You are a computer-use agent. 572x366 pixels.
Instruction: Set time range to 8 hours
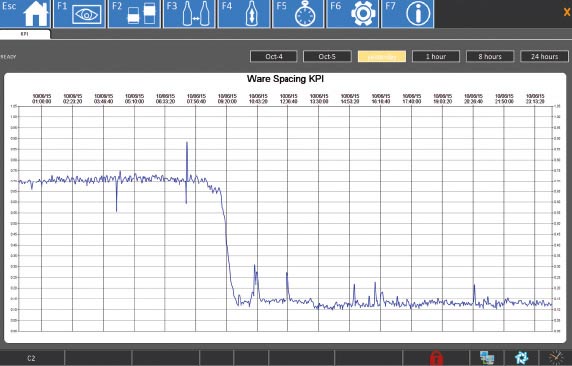click(x=490, y=57)
